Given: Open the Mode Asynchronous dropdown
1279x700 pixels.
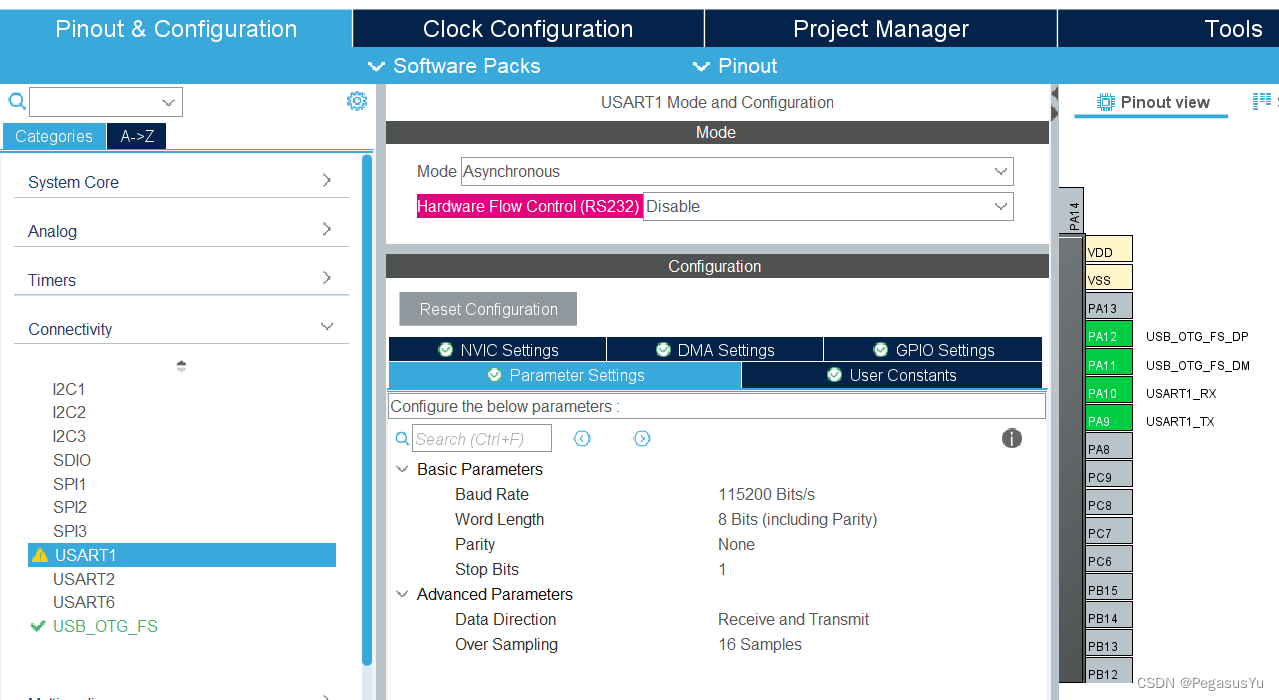Looking at the screenshot, I should coord(737,172).
